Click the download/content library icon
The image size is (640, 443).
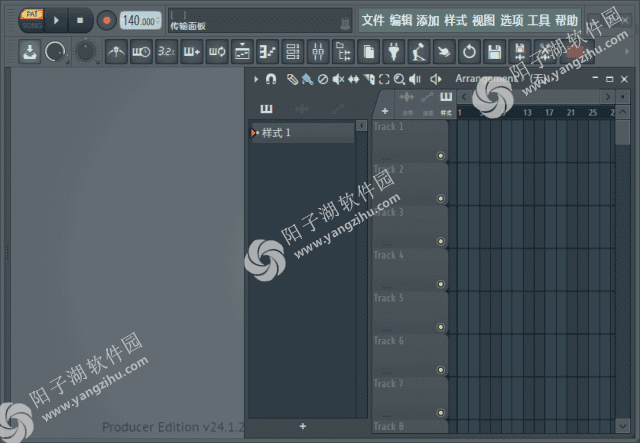click(29, 51)
